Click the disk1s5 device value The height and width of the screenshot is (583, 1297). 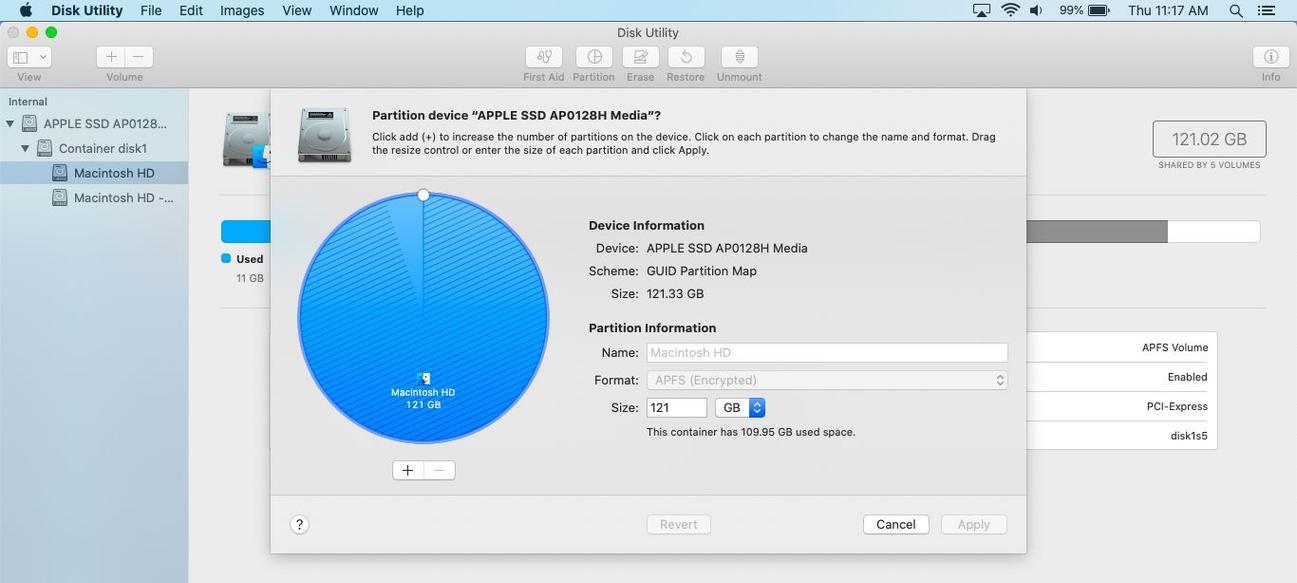coord(1189,436)
